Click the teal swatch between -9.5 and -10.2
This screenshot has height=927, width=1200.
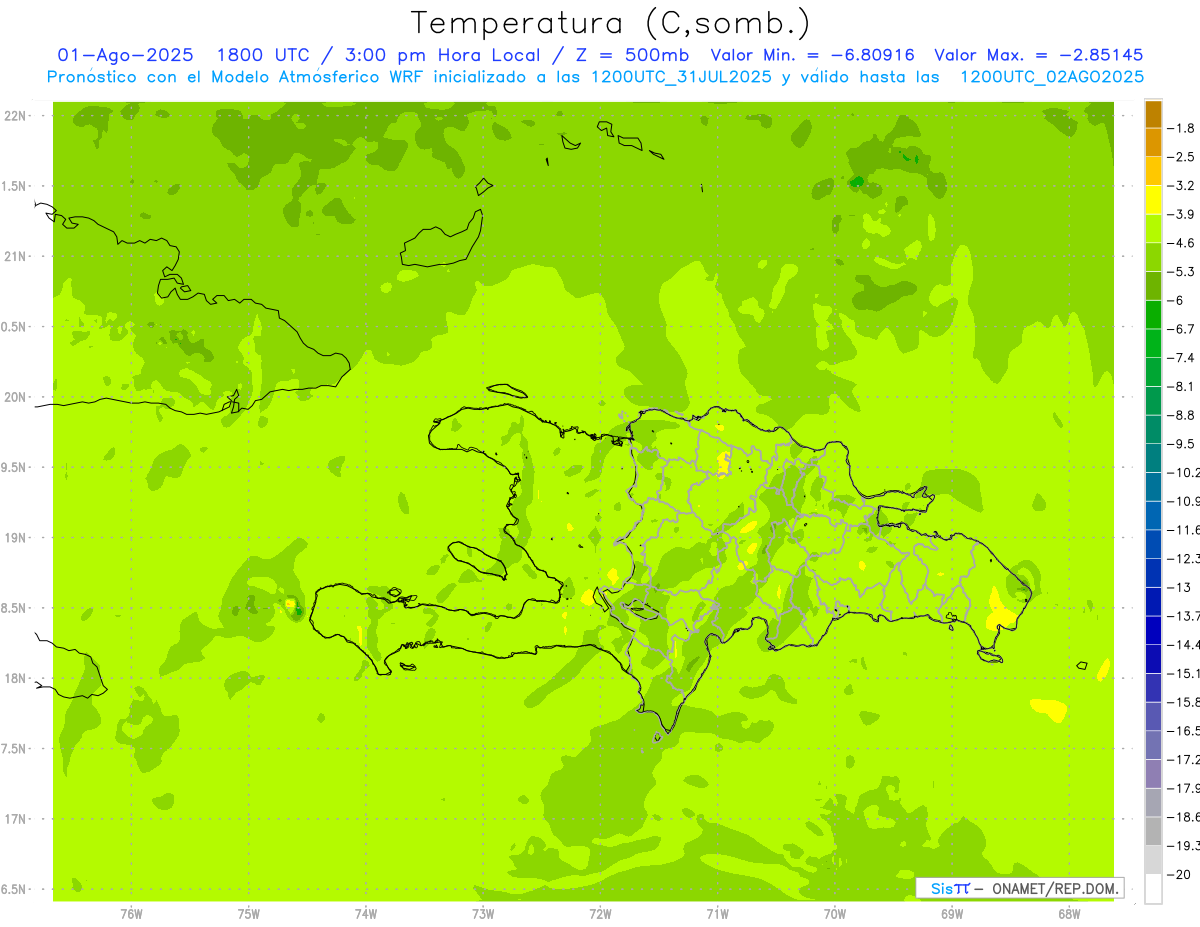point(1153,458)
